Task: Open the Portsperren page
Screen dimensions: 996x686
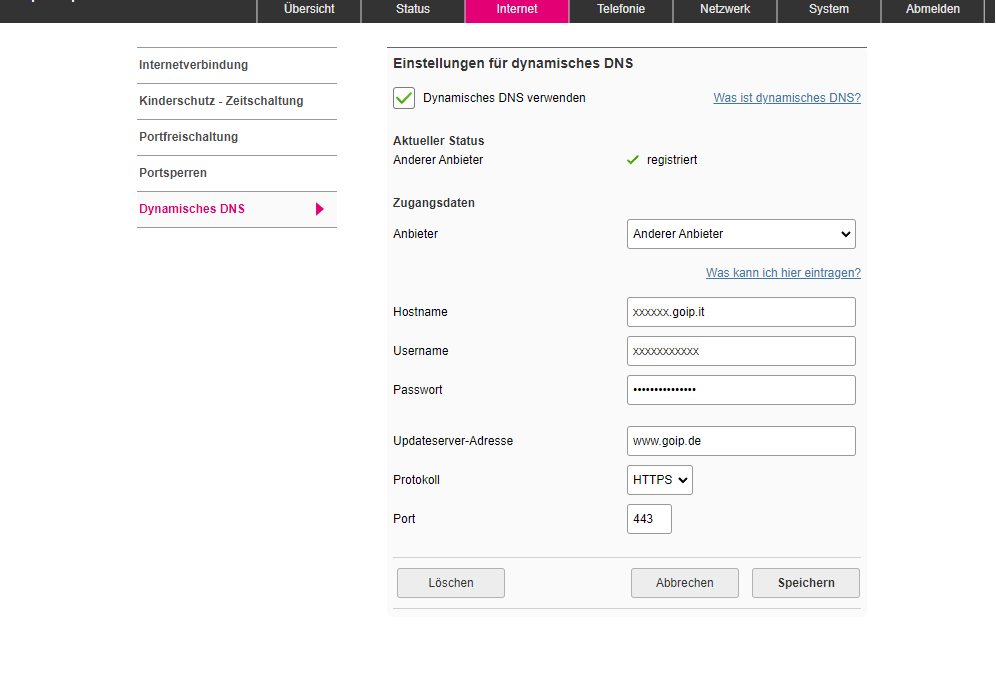Action: (x=237, y=173)
